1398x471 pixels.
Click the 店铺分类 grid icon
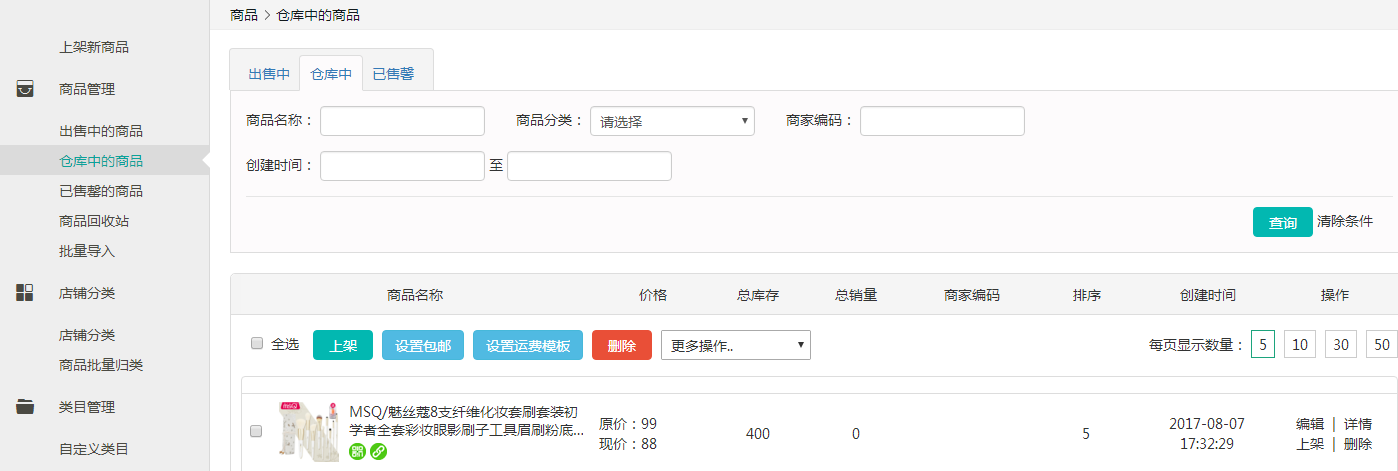click(x=25, y=293)
